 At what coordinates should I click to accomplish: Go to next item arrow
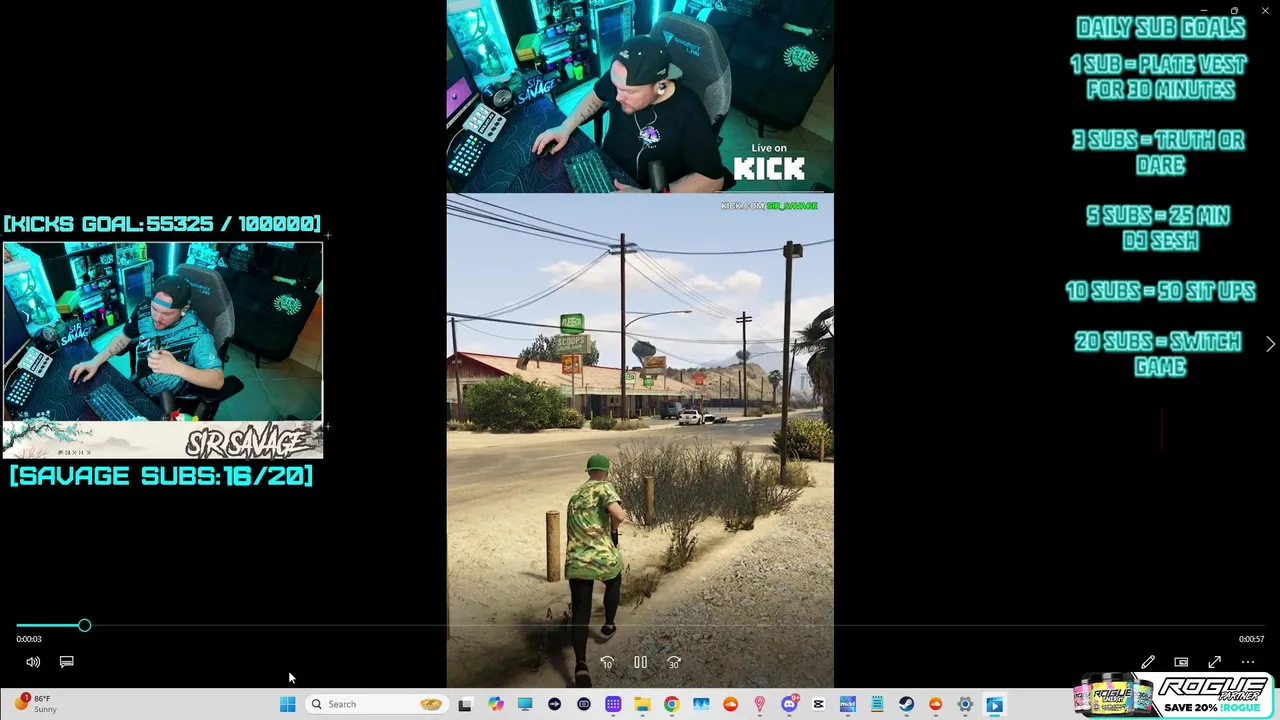(x=1270, y=344)
